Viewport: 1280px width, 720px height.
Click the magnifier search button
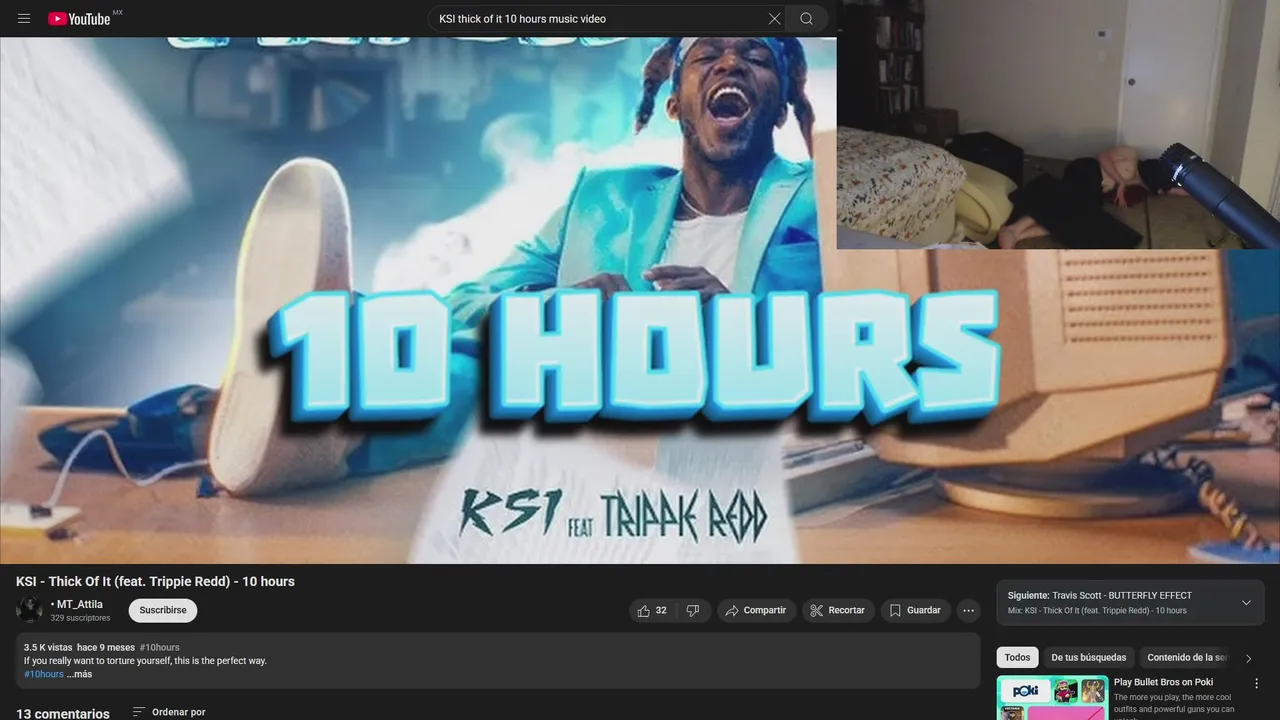pyautogui.click(x=806, y=18)
